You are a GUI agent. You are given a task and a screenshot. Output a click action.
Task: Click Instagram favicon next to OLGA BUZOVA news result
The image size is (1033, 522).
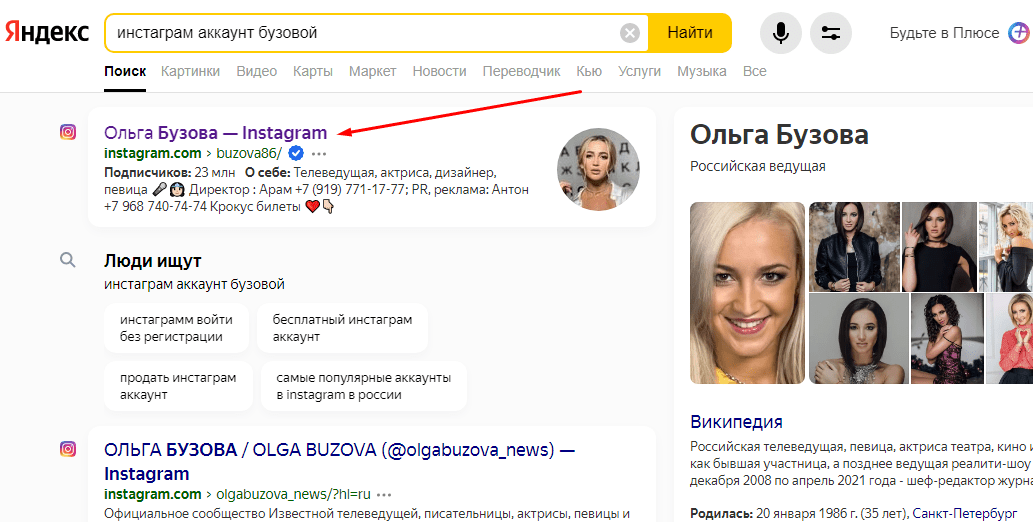point(68,450)
